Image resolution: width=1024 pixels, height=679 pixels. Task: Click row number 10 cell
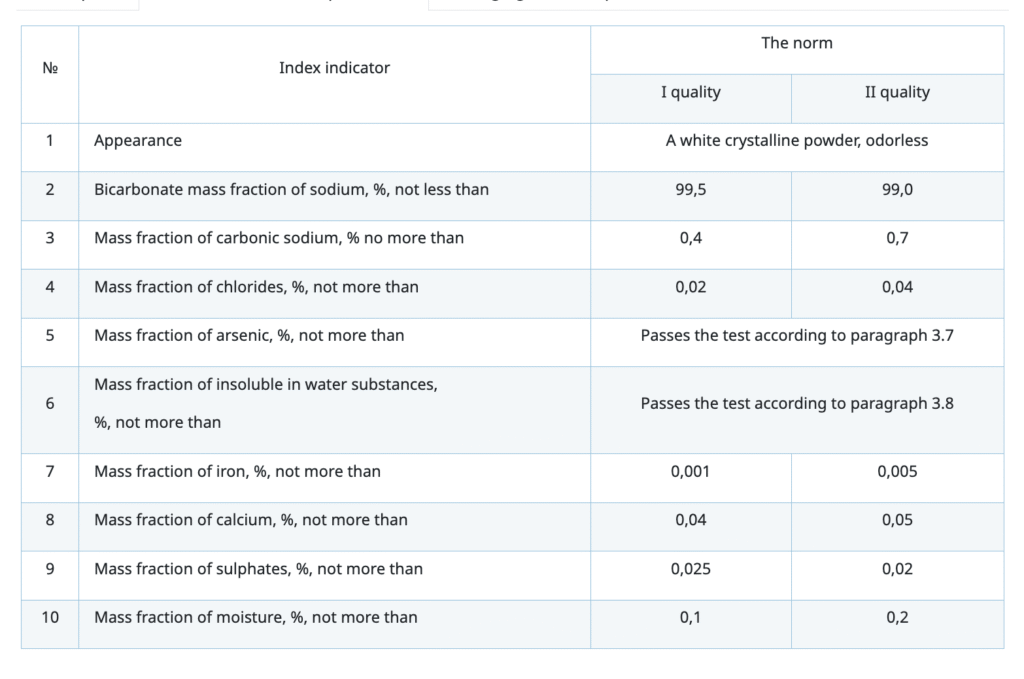coord(50,617)
